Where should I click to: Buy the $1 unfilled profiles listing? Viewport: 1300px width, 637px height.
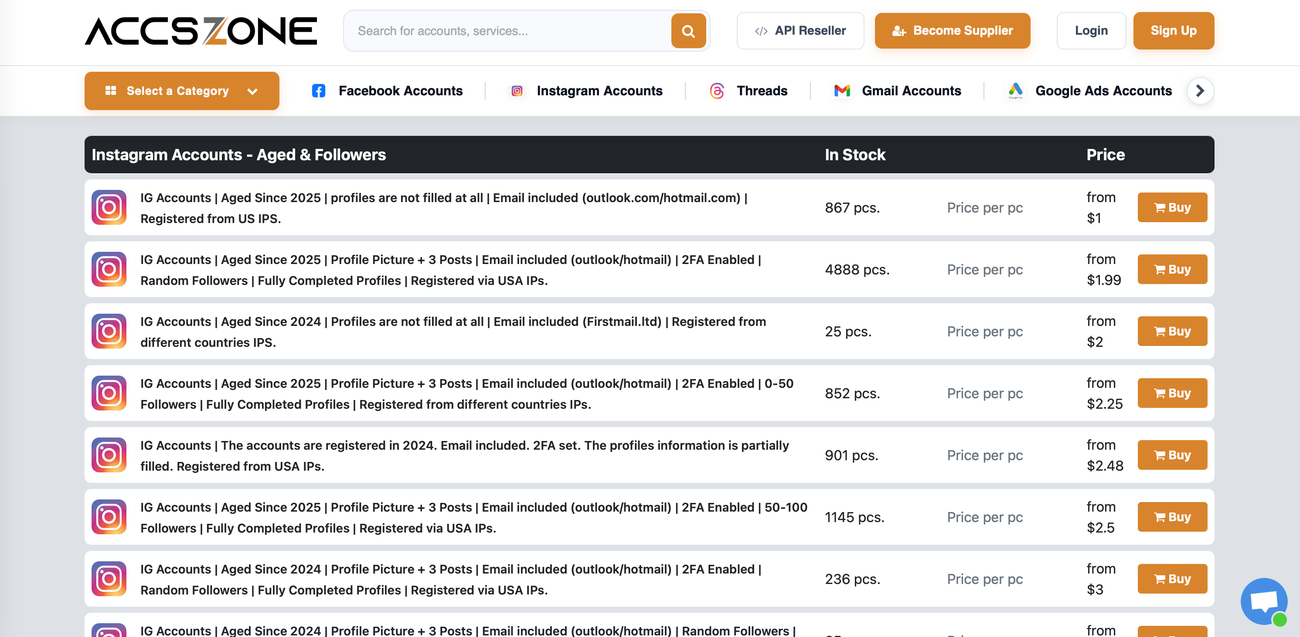coord(1172,208)
